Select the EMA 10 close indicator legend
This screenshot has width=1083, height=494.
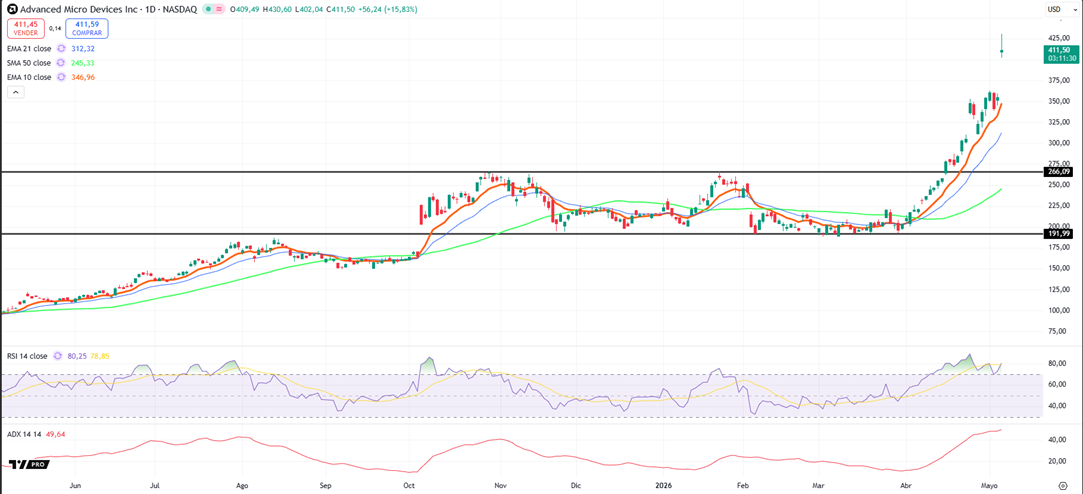pos(30,77)
